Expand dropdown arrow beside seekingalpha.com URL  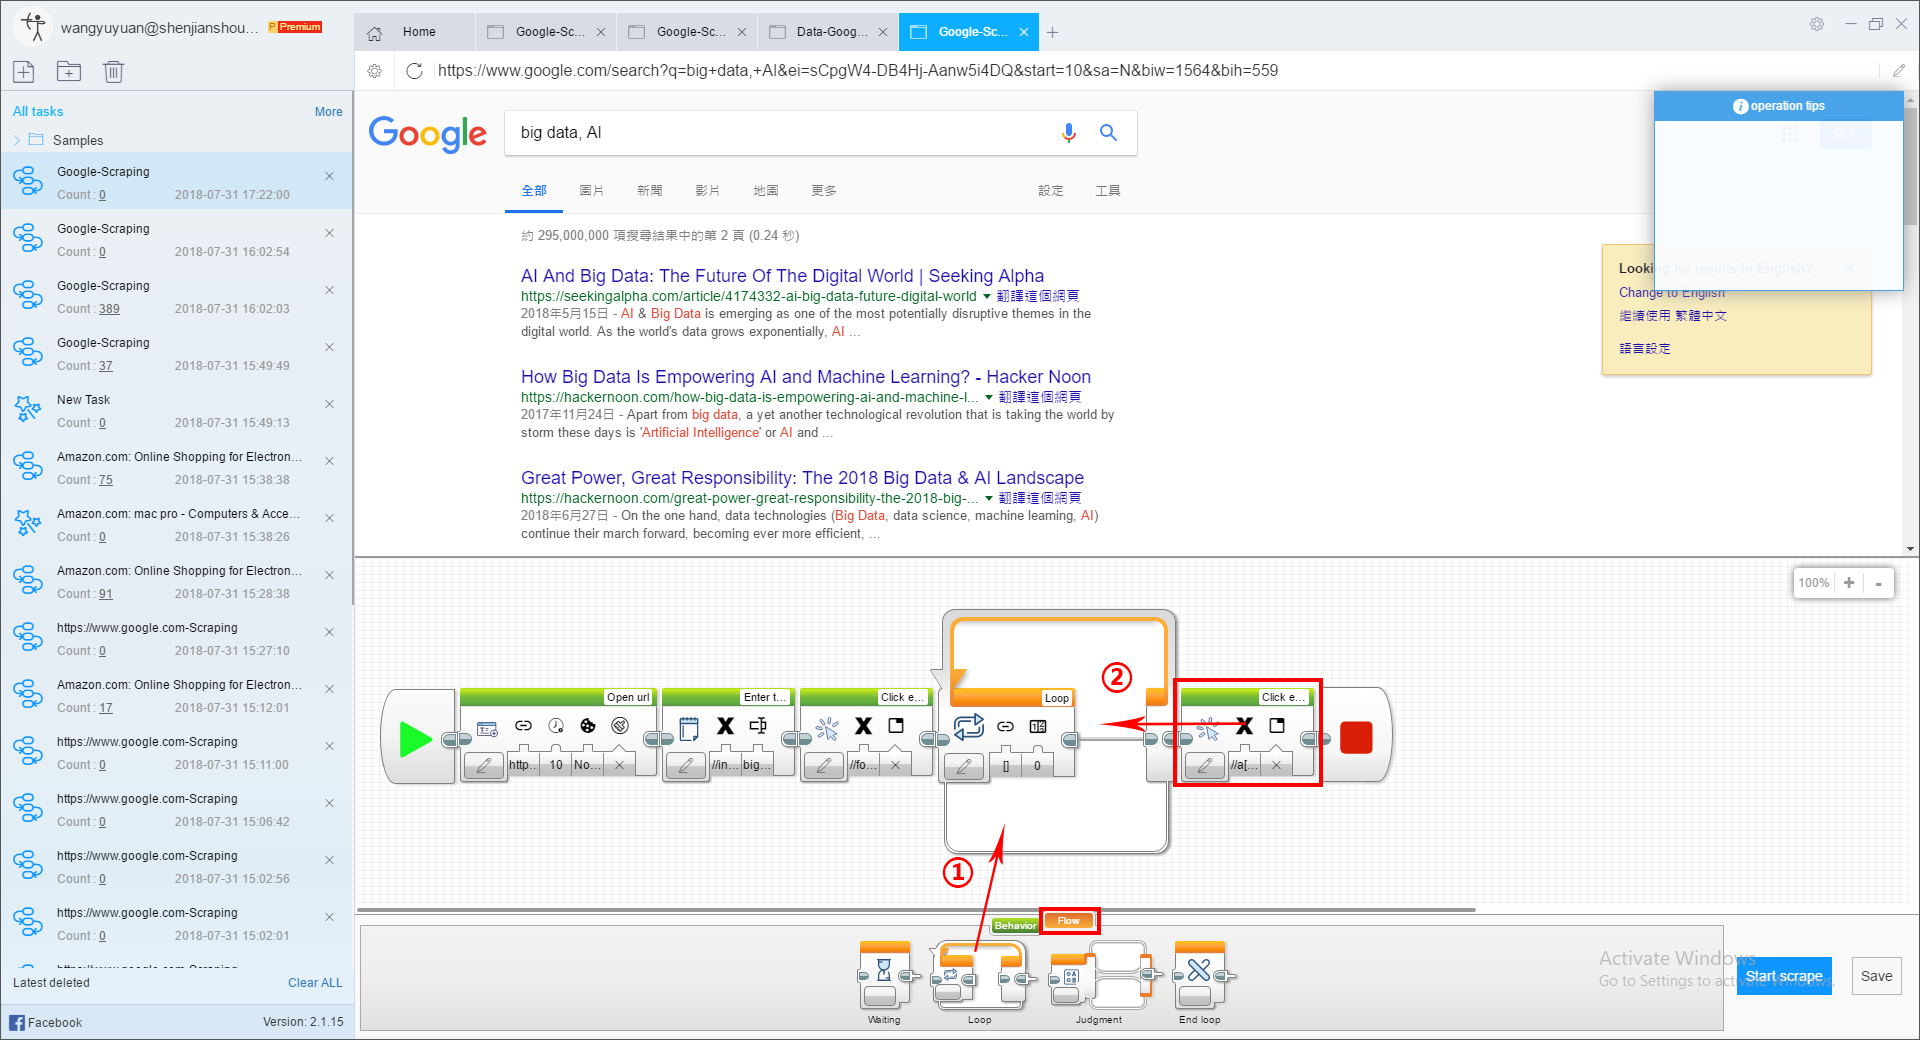[x=987, y=296]
